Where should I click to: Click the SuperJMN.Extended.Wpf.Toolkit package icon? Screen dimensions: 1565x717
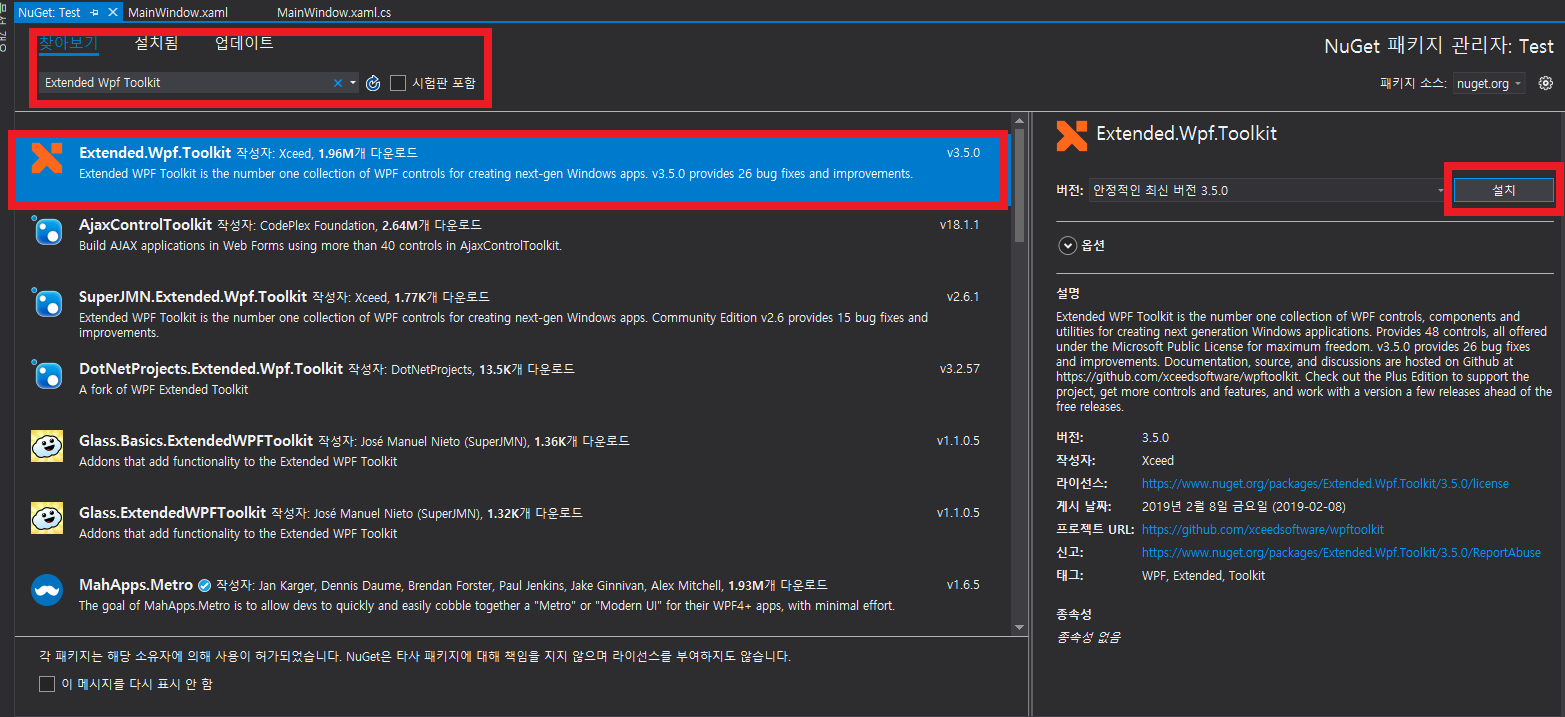pos(47,303)
